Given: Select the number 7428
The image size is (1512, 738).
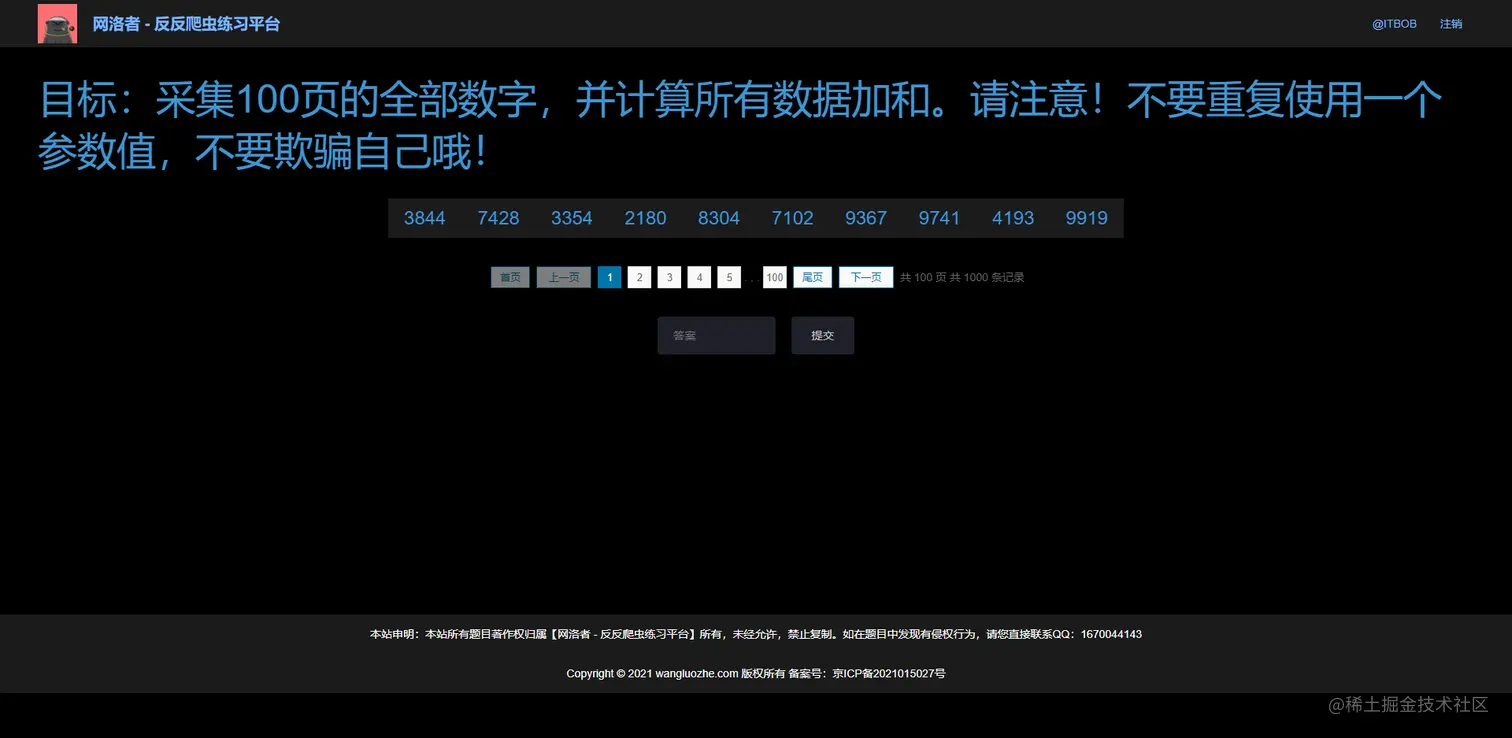Looking at the screenshot, I should point(498,218).
